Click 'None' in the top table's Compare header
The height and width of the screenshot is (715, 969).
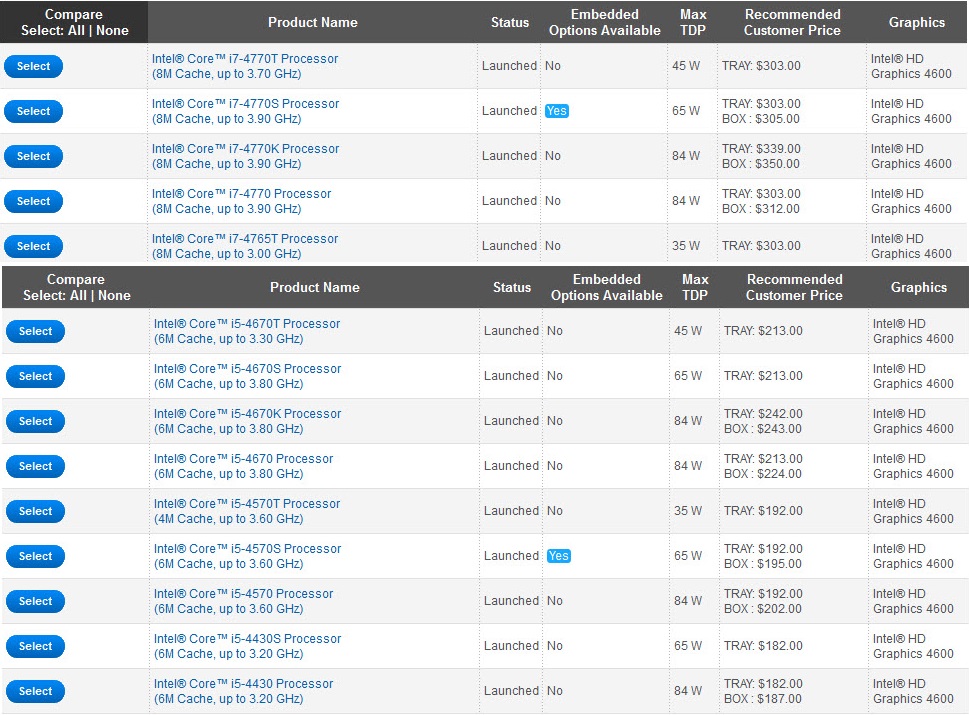point(112,30)
